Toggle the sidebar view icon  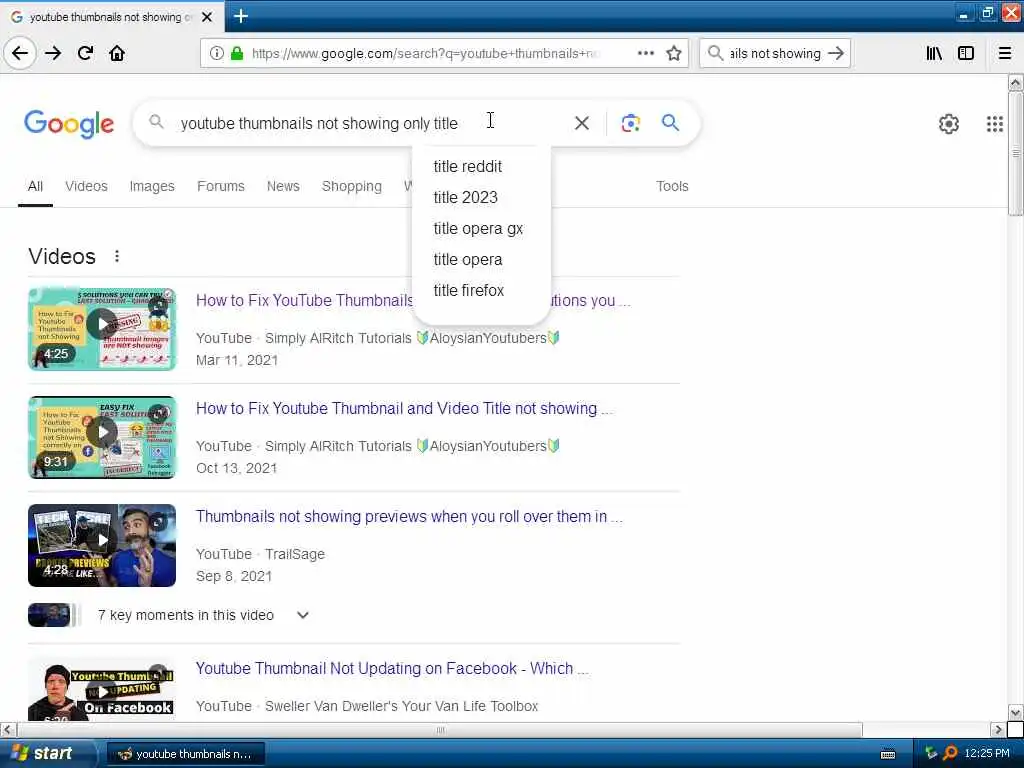pos(966,53)
